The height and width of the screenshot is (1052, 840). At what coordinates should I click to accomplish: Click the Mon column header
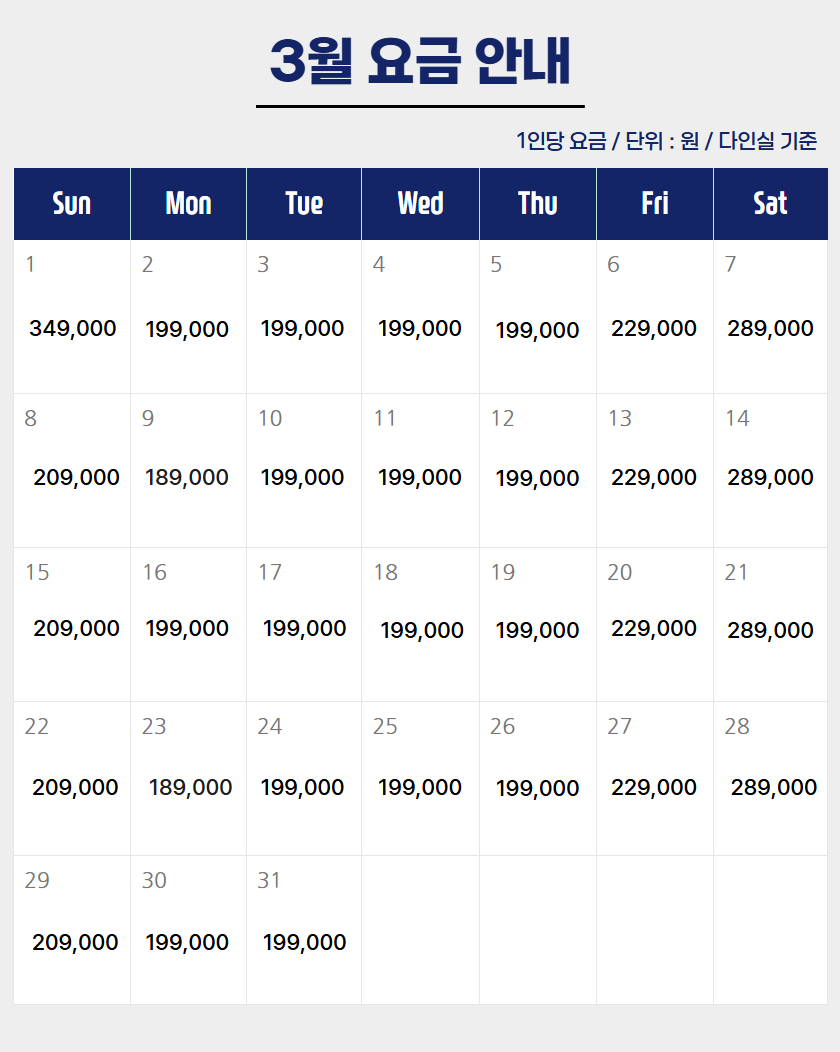tap(188, 204)
